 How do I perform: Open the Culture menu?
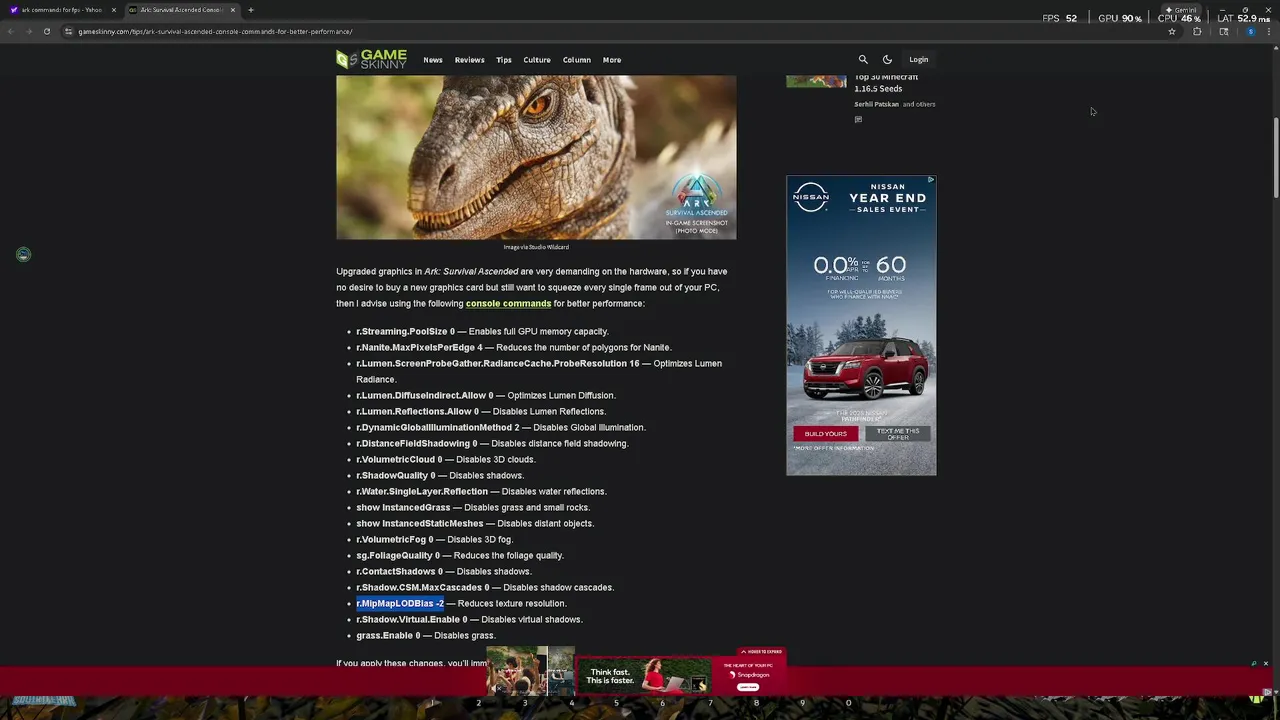(537, 60)
